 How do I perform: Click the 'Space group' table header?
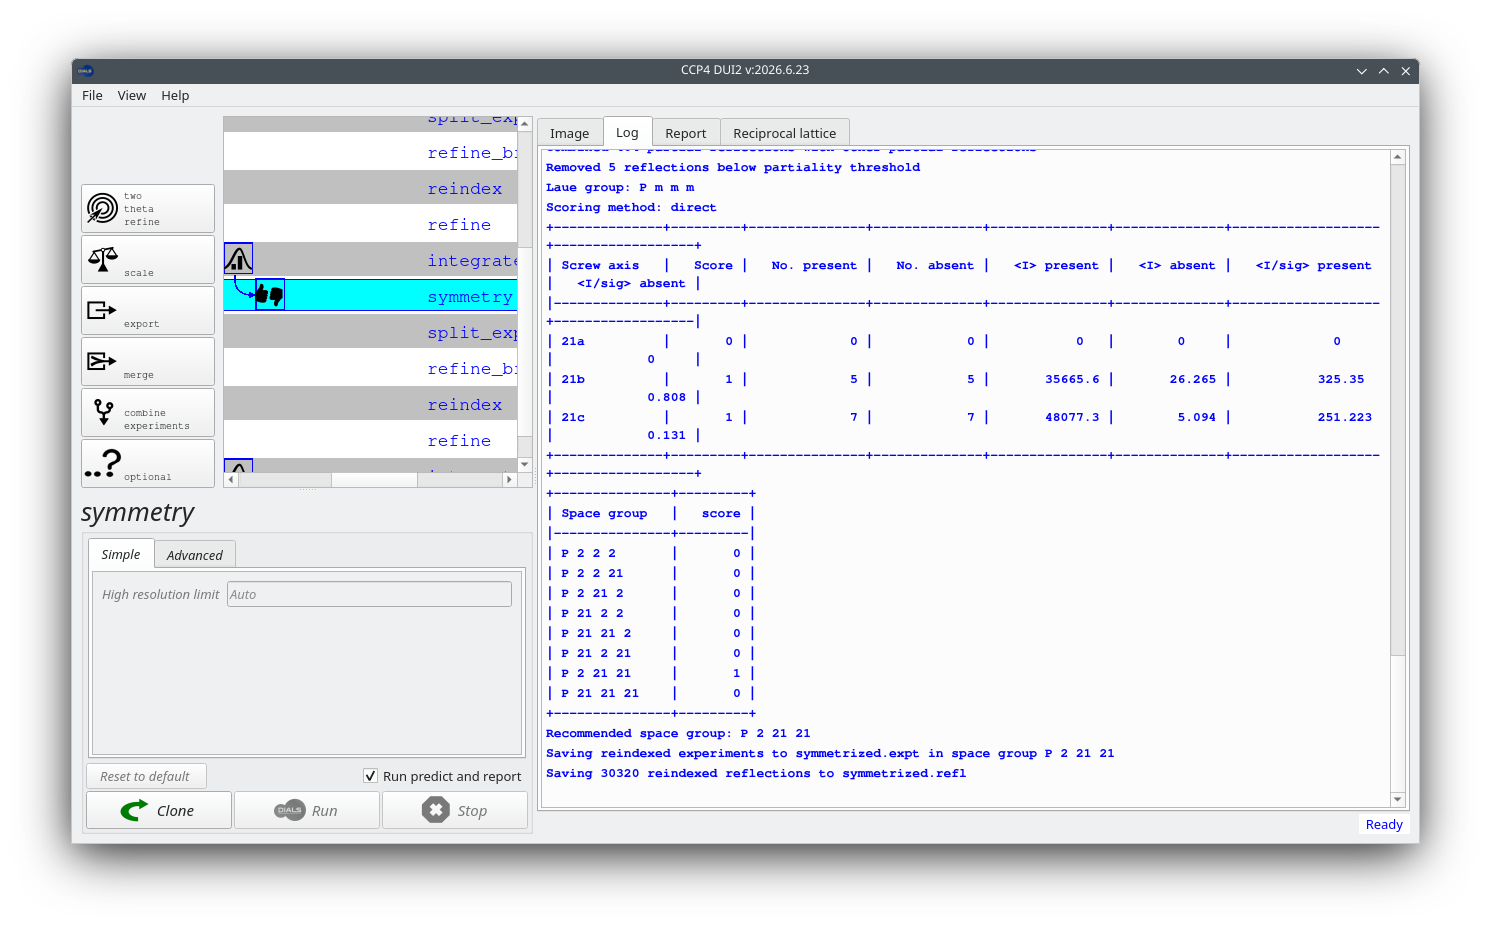(604, 513)
